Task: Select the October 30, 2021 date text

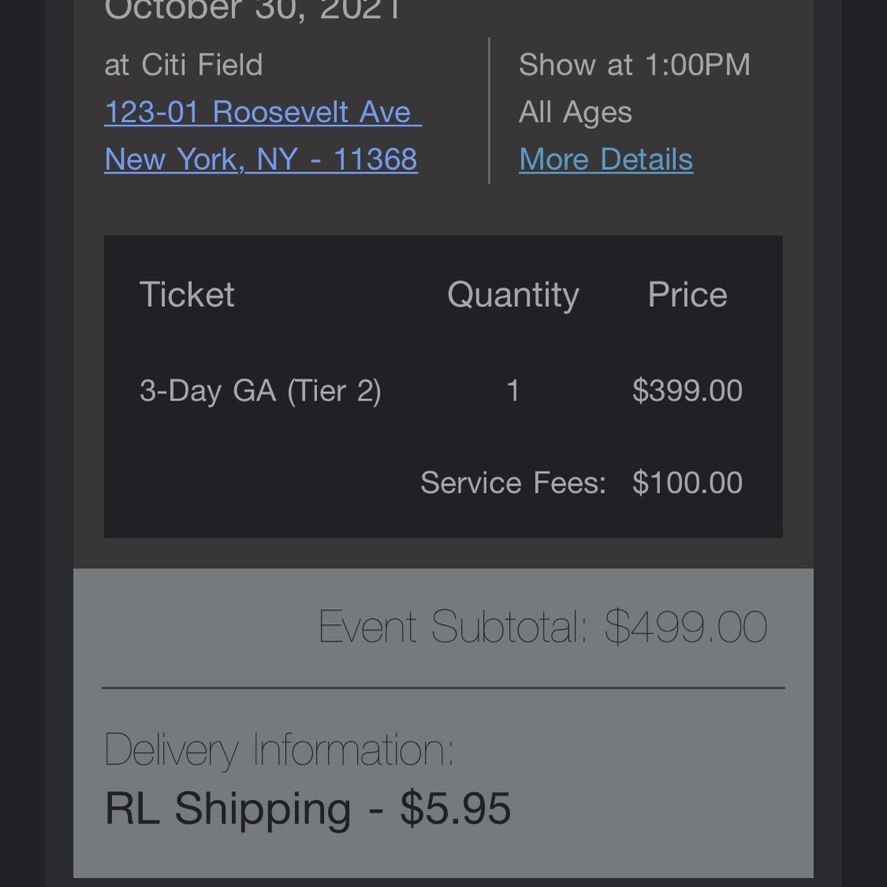Action: click(253, 10)
